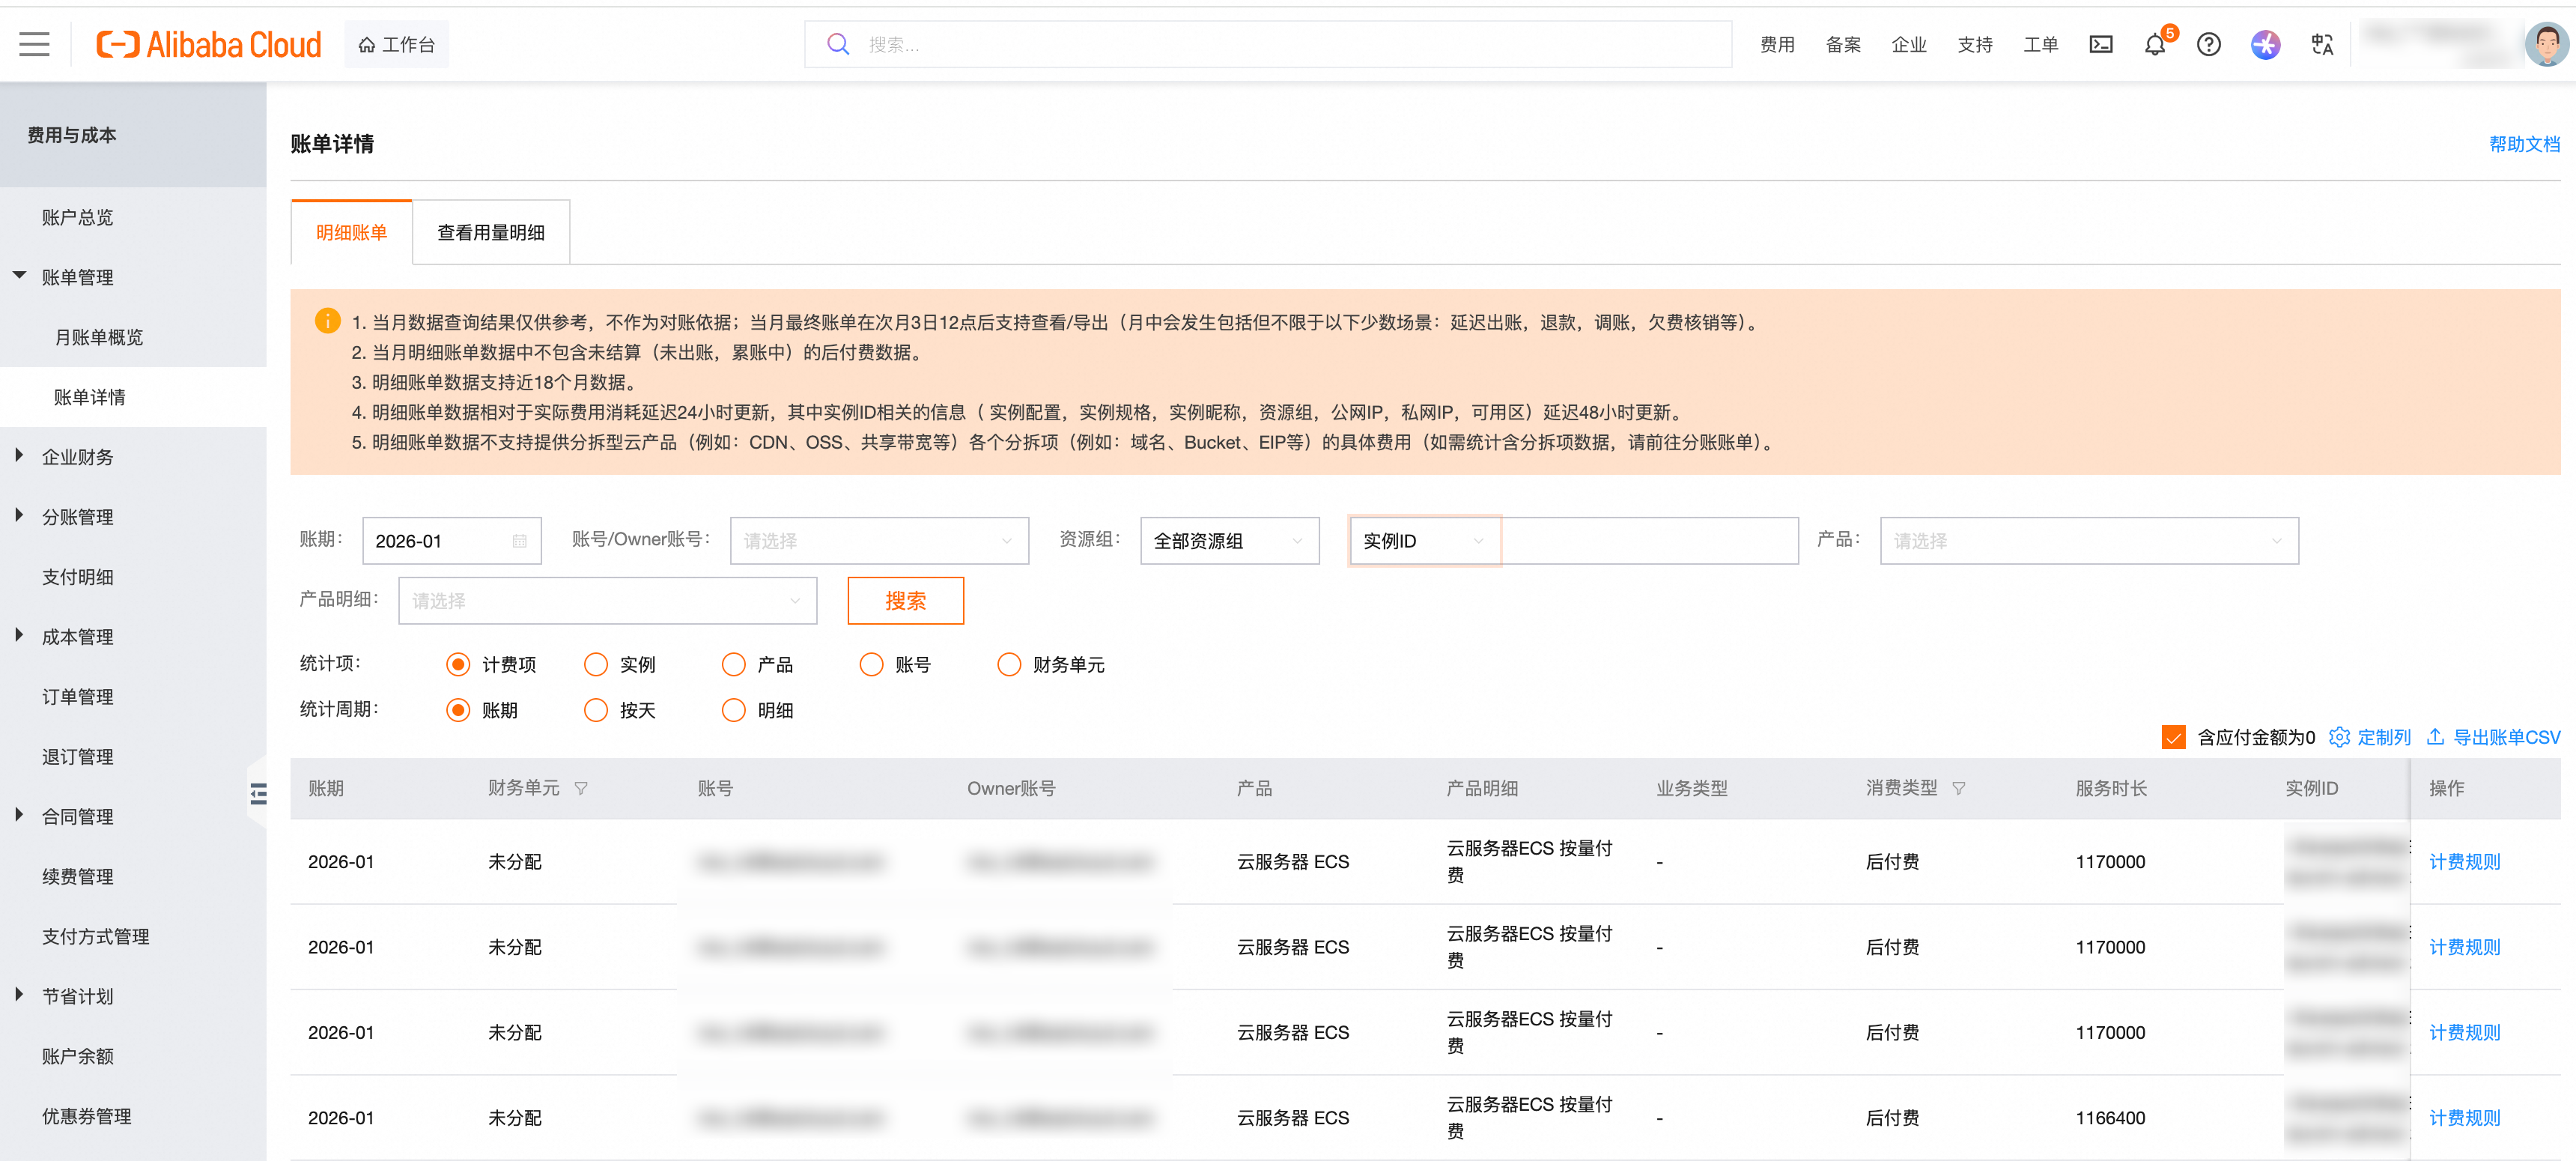
Task: Select the 实例 statistics radio button
Action: 596,665
